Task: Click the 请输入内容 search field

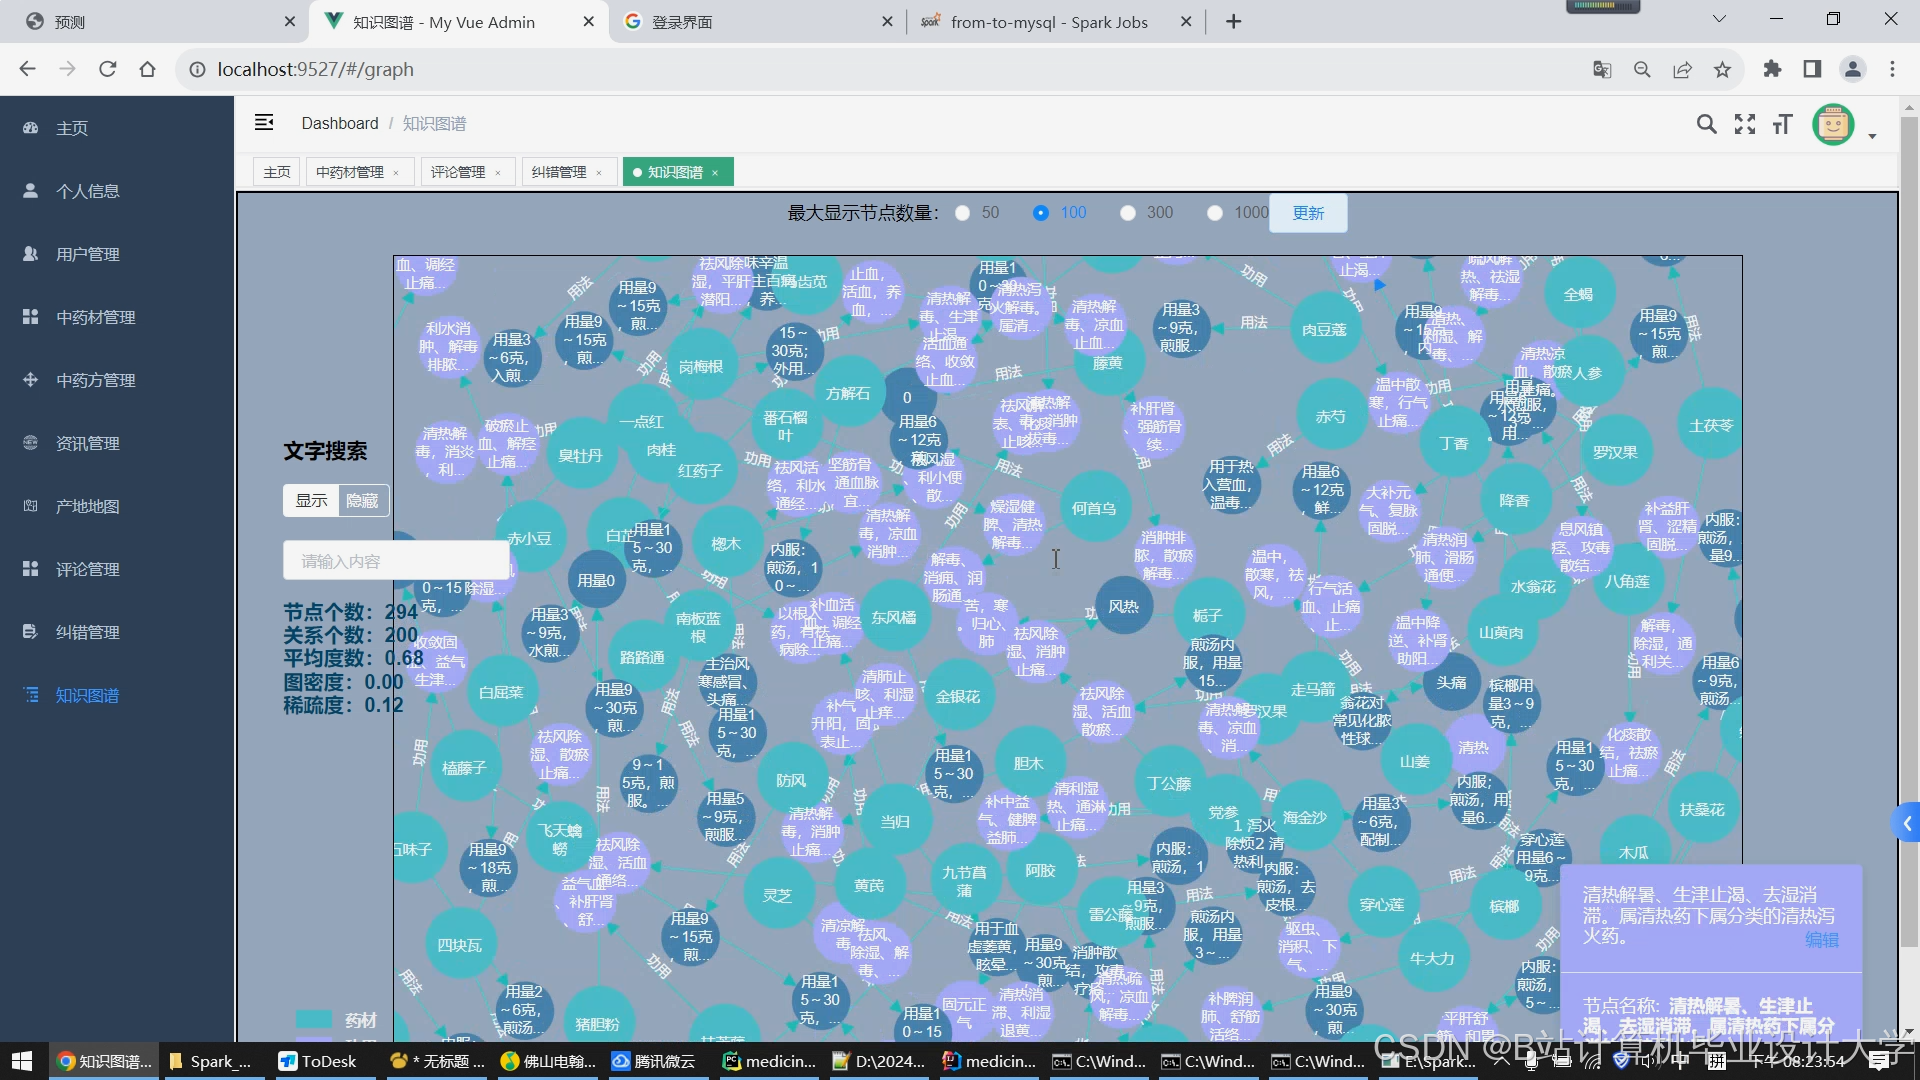Action: point(396,561)
